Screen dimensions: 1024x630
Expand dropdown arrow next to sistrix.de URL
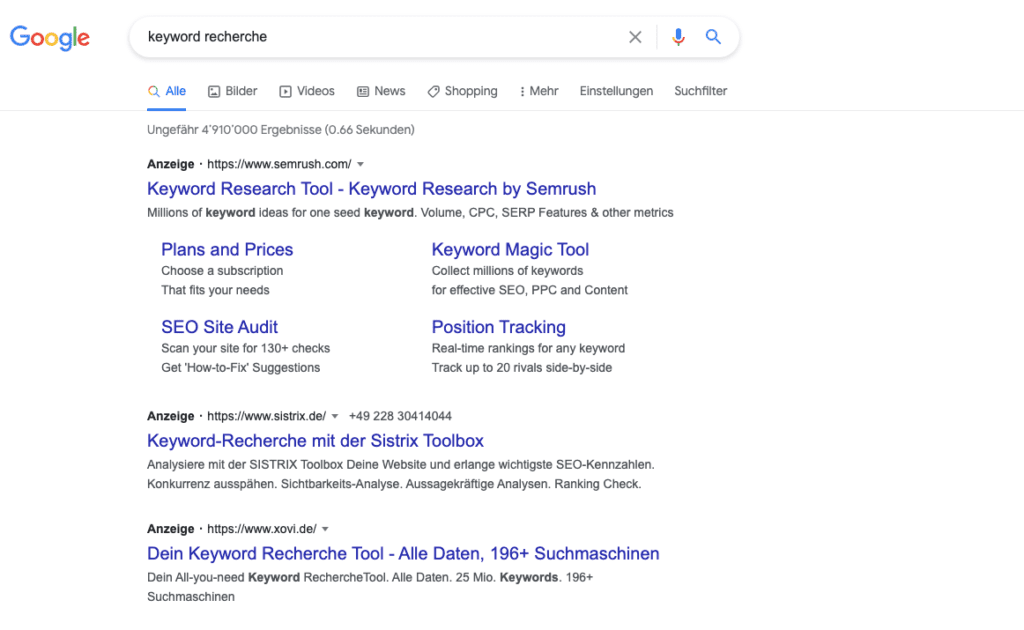tap(335, 416)
